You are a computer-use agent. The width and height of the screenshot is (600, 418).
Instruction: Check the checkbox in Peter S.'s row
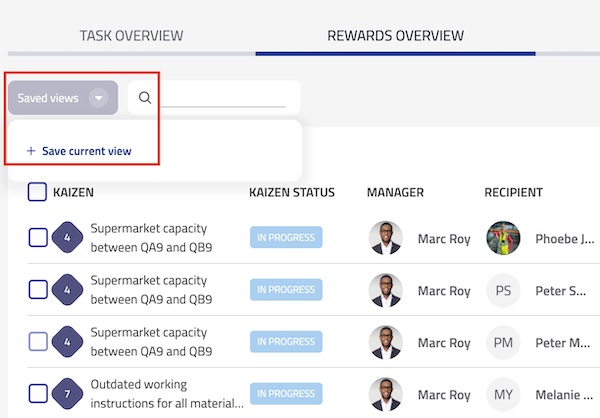click(38, 290)
